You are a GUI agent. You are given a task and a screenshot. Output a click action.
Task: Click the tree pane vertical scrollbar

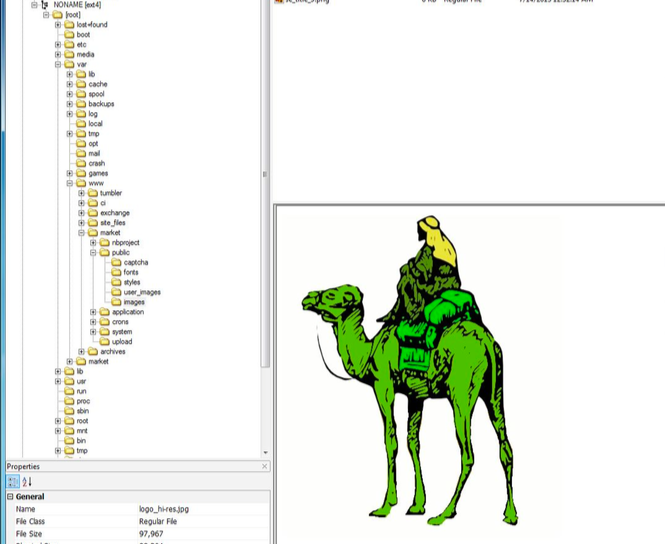(x=265, y=200)
